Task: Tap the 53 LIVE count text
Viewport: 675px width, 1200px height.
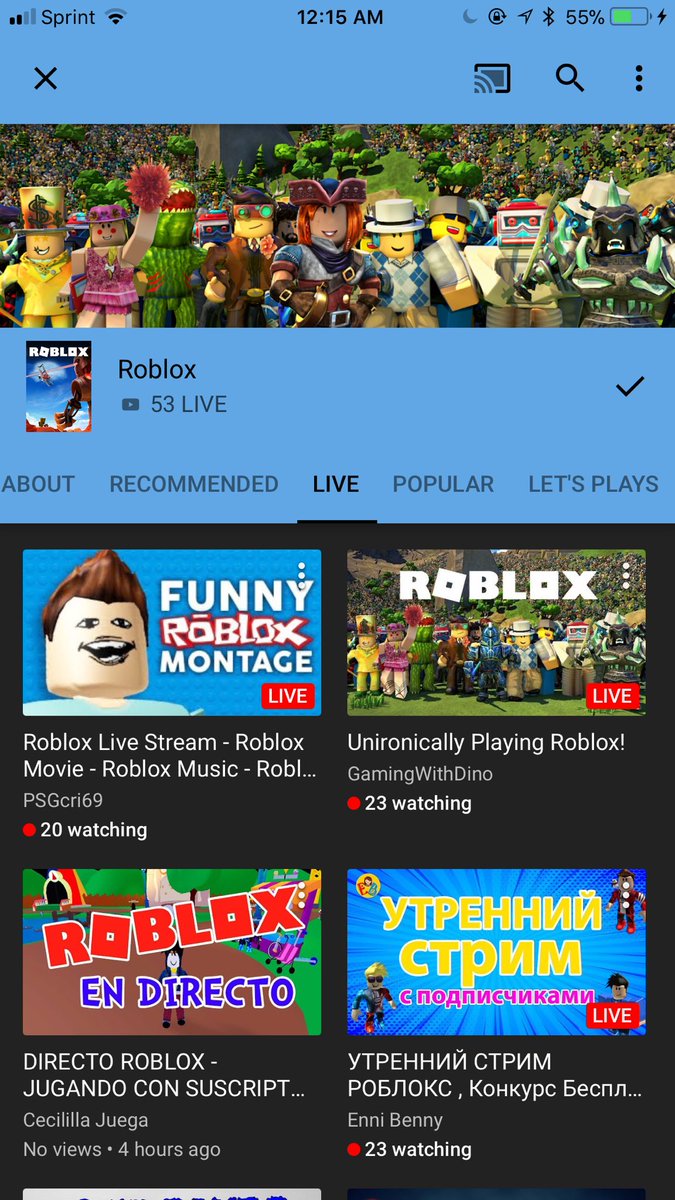Action: click(189, 405)
